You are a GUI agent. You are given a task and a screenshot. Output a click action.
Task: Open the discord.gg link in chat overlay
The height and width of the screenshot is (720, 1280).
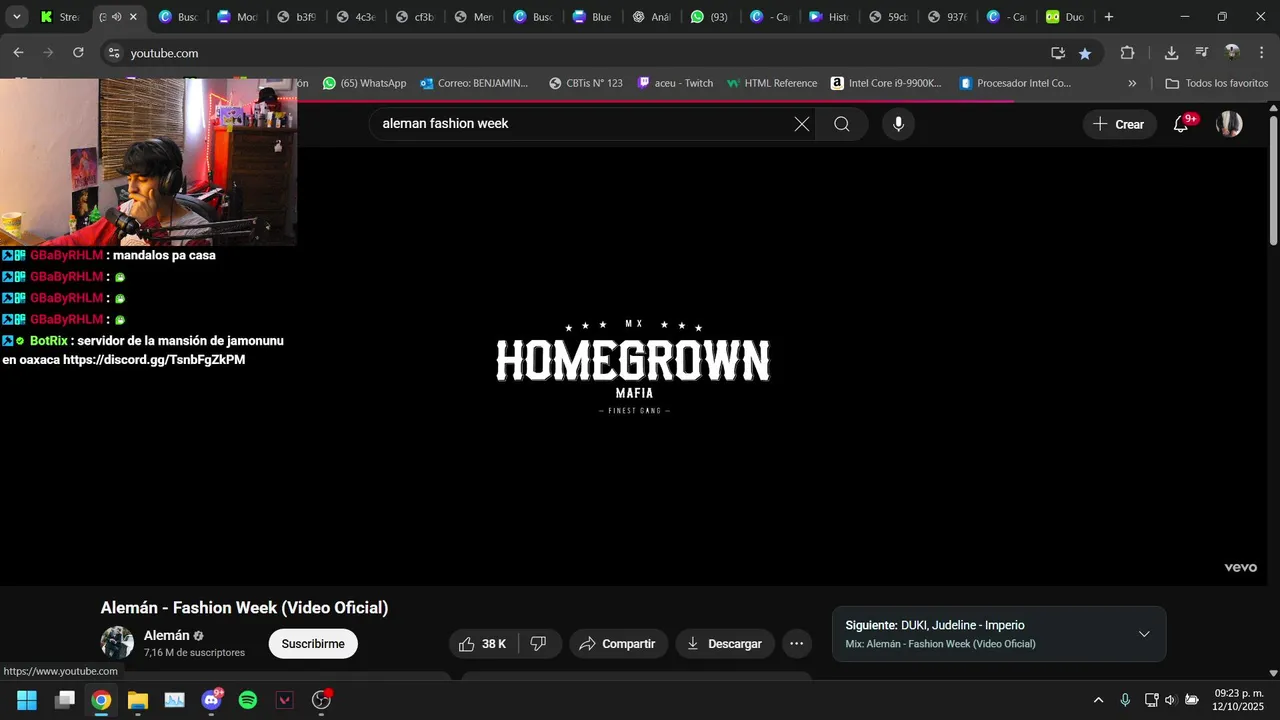pyautogui.click(x=154, y=360)
